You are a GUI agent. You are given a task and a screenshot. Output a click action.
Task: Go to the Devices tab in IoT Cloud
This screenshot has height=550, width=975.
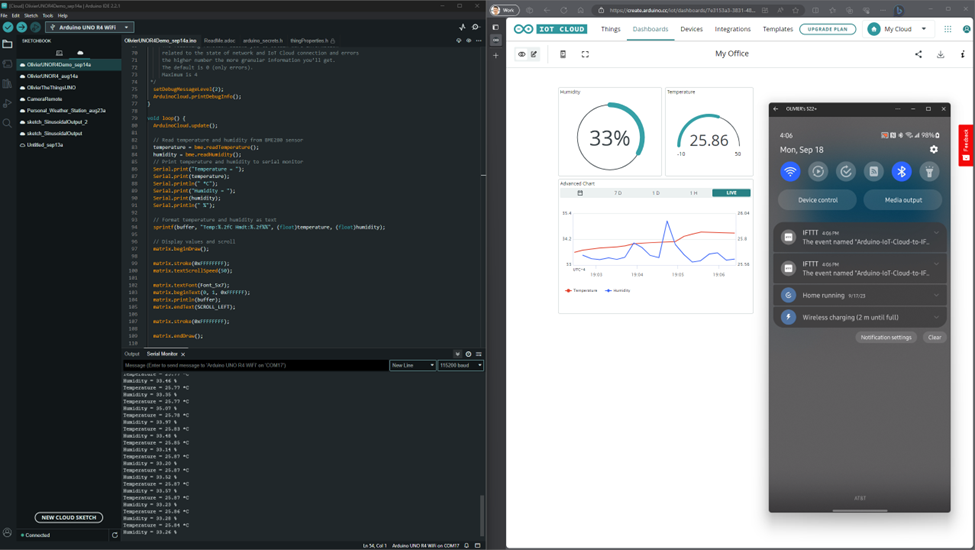pos(691,29)
